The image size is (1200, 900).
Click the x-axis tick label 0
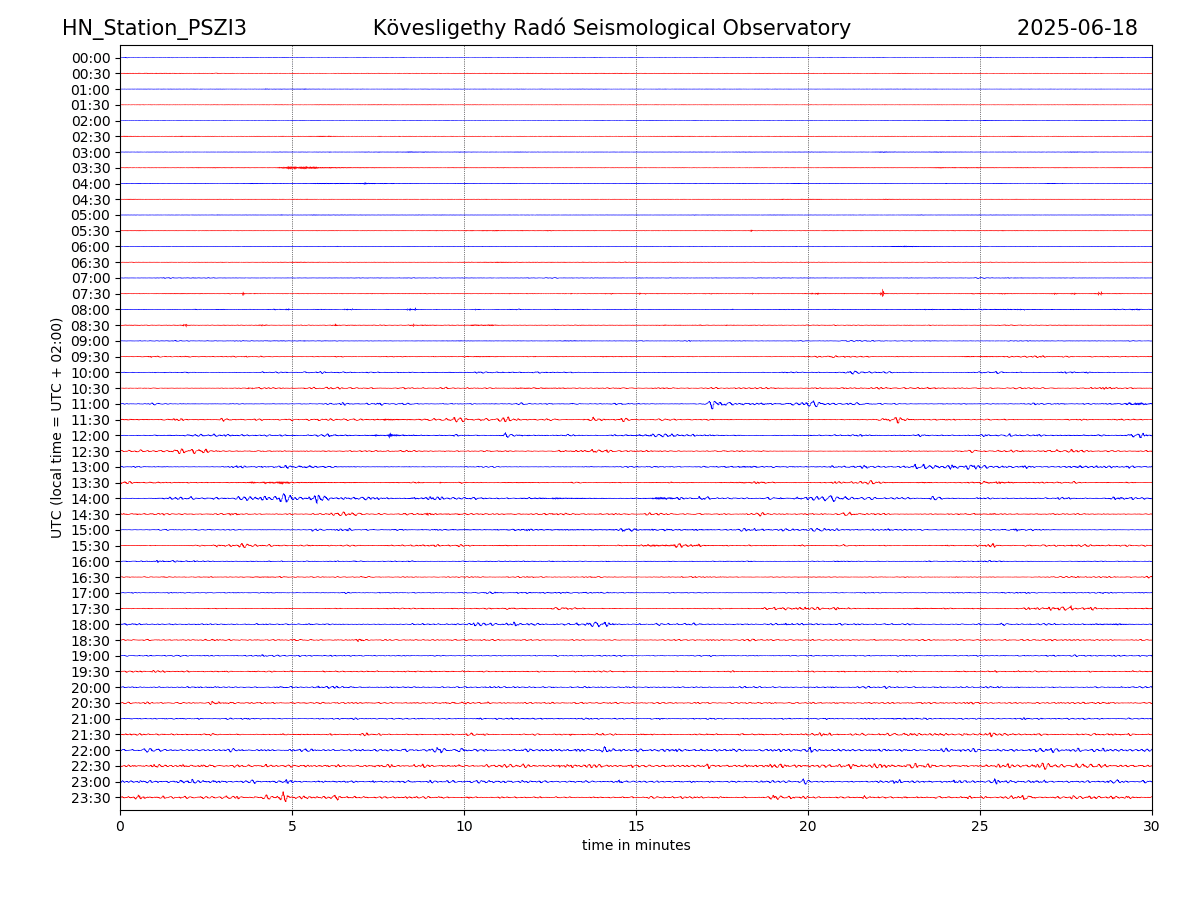(120, 826)
